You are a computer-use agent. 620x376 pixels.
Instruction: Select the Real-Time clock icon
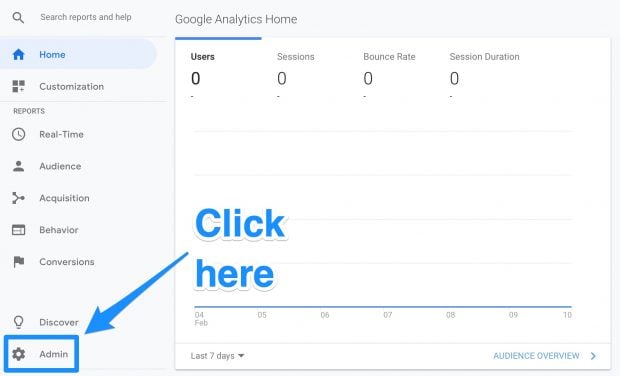point(18,134)
